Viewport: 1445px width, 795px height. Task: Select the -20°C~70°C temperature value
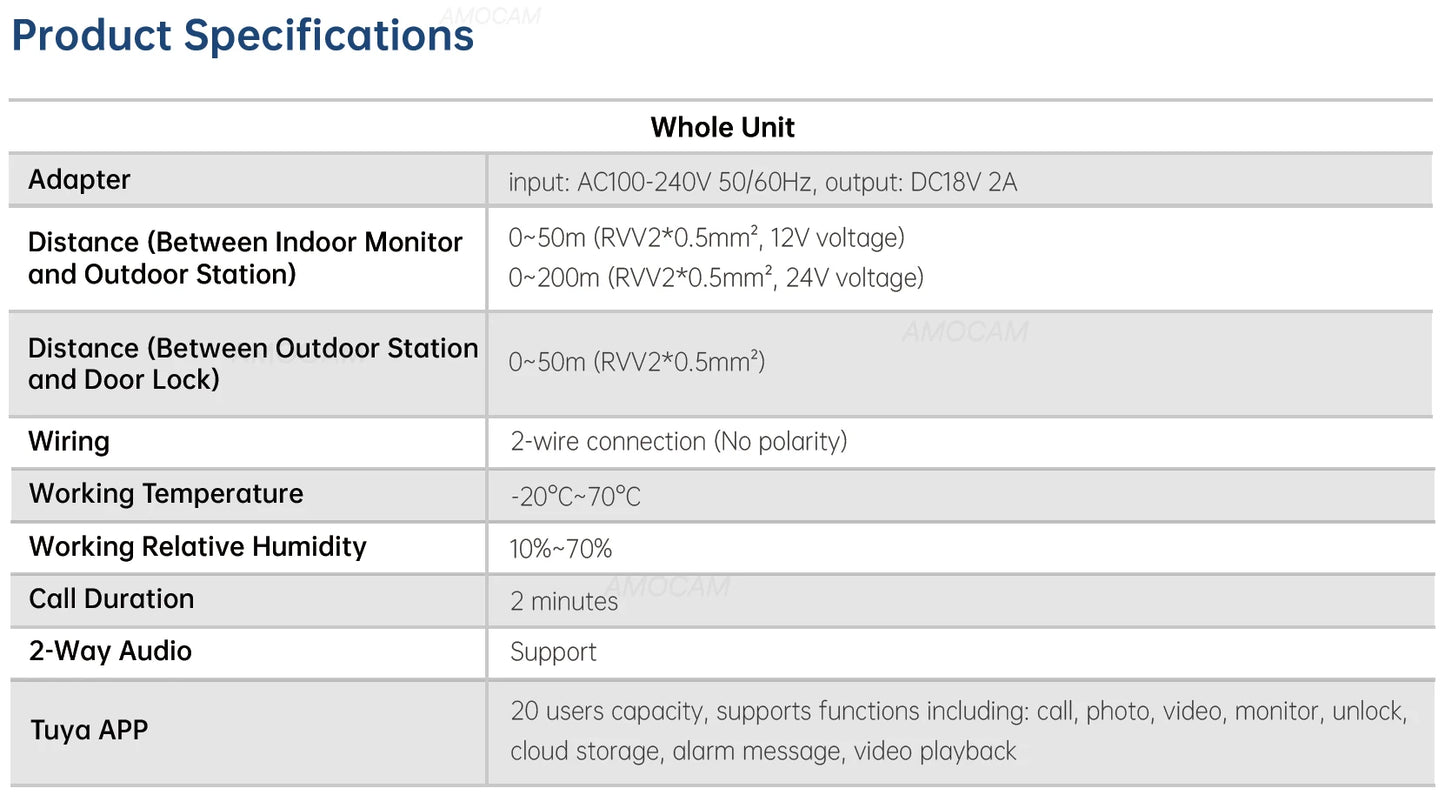coord(575,496)
